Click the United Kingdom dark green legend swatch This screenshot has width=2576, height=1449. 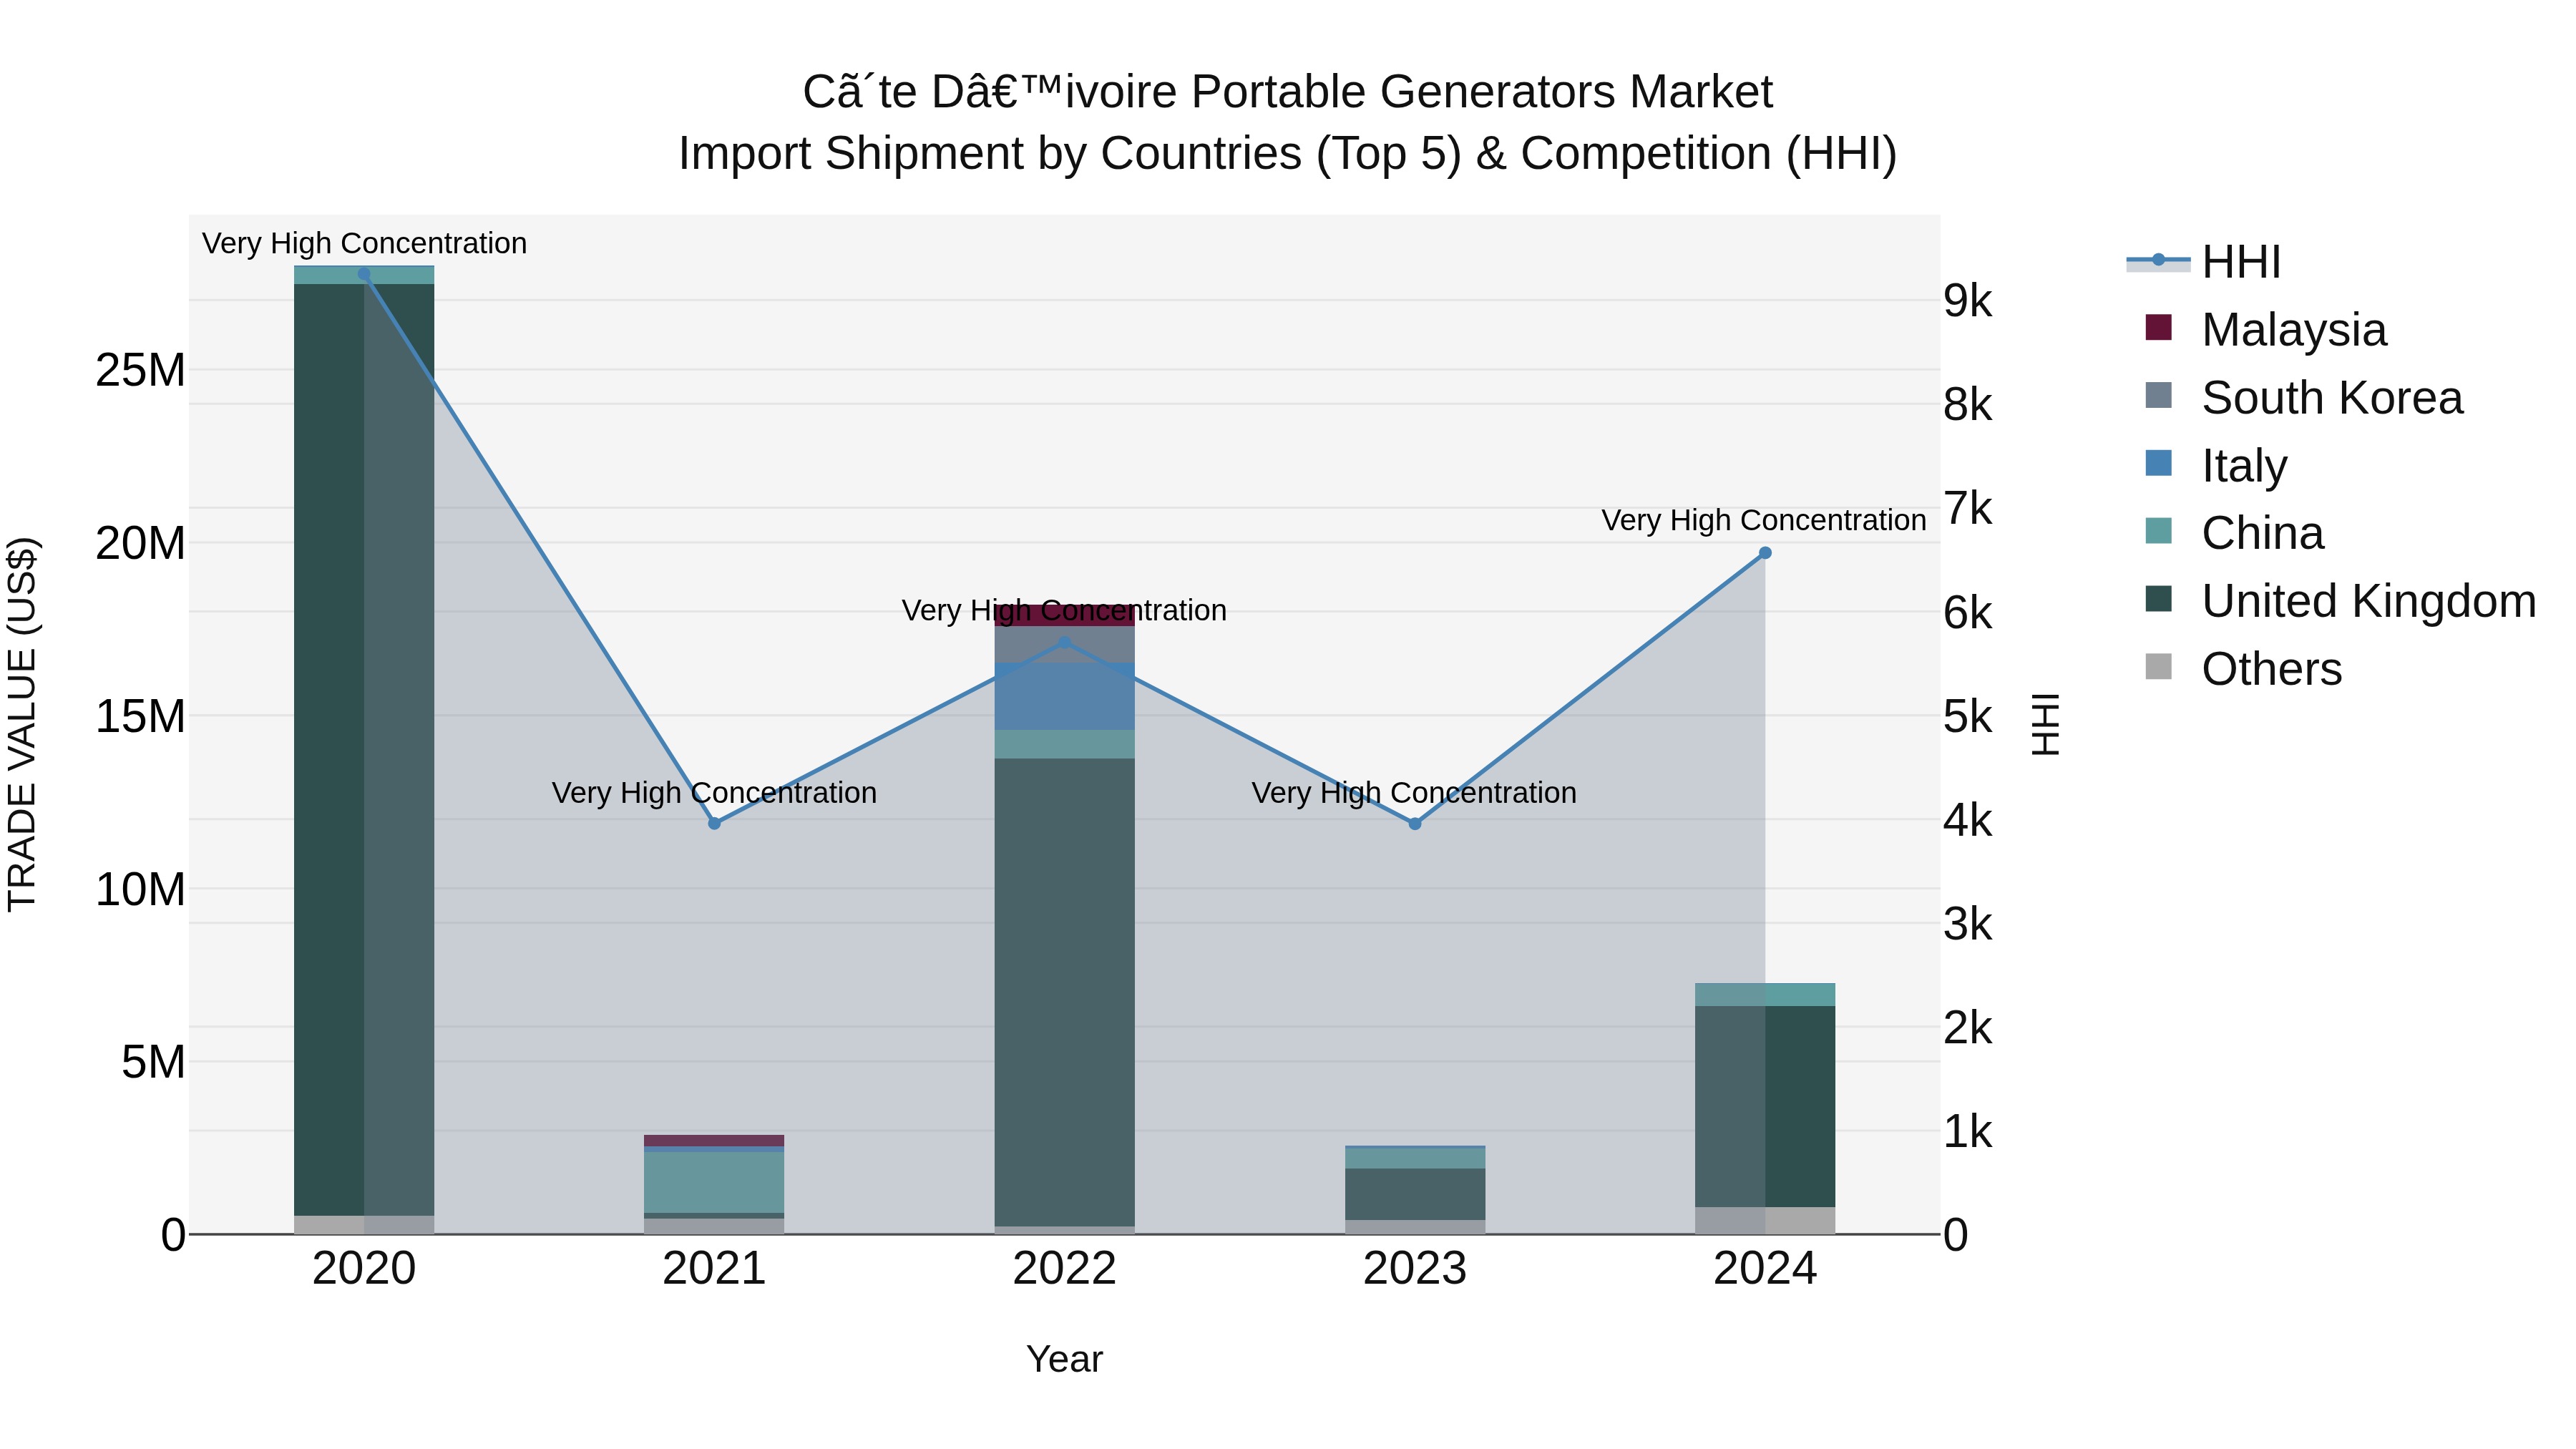(2159, 599)
